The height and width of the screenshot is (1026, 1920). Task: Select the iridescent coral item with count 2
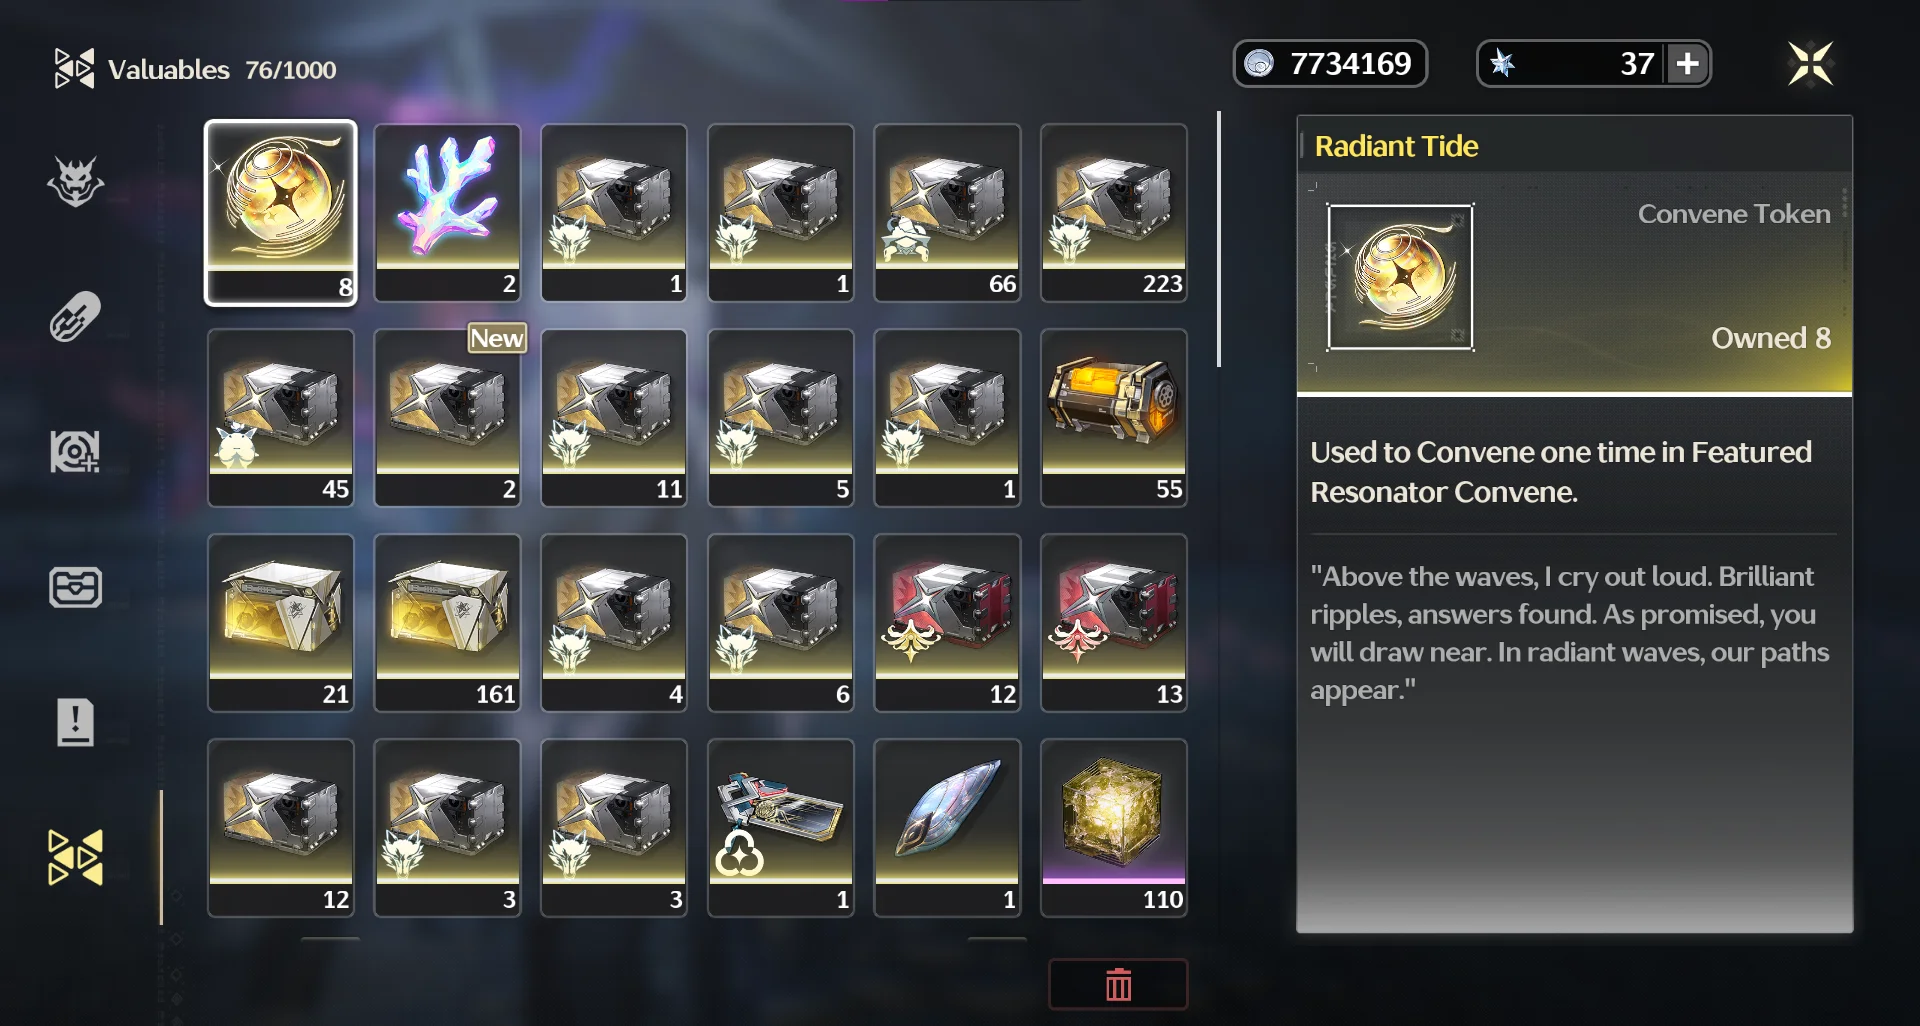point(447,213)
